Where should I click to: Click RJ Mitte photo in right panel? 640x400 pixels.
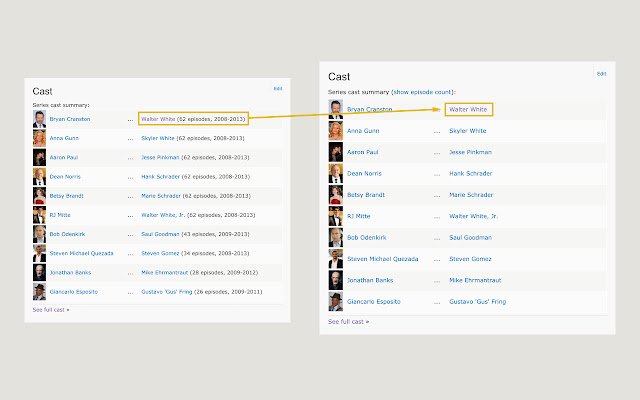click(x=336, y=216)
